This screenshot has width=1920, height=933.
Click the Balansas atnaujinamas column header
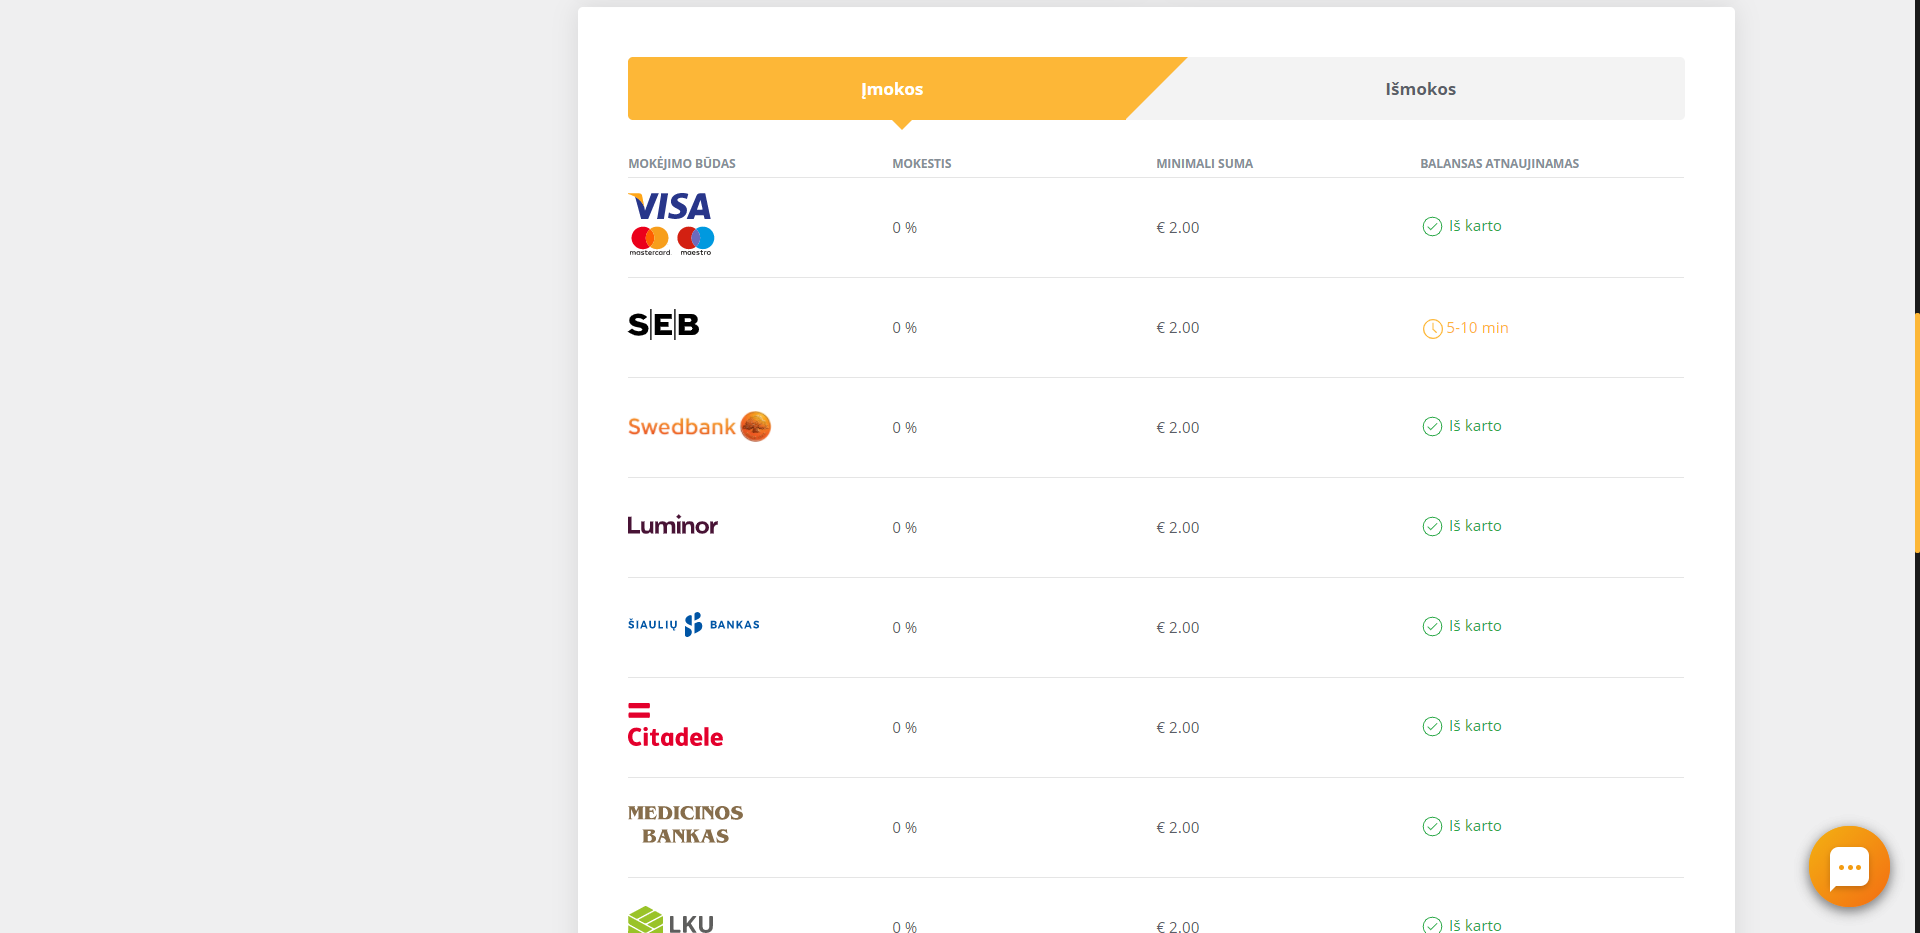coord(1499,163)
